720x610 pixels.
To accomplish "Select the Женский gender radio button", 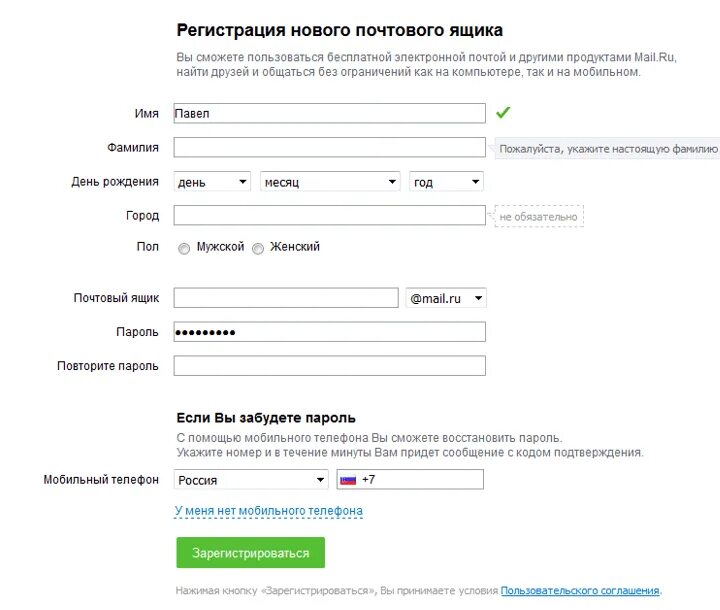I will click(258, 248).
